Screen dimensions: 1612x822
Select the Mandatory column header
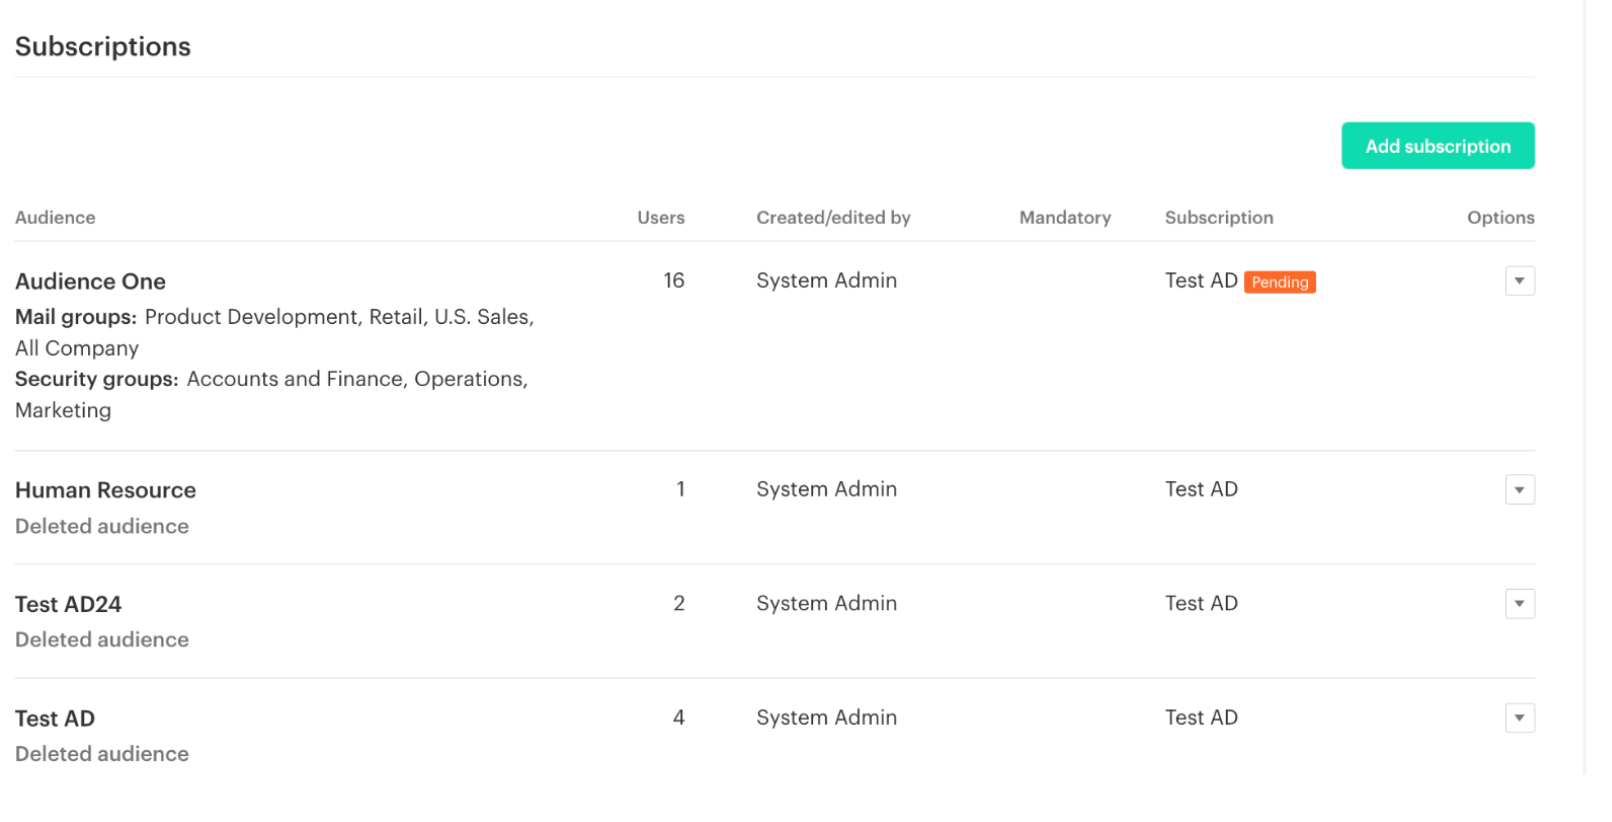click(1065, 218)
